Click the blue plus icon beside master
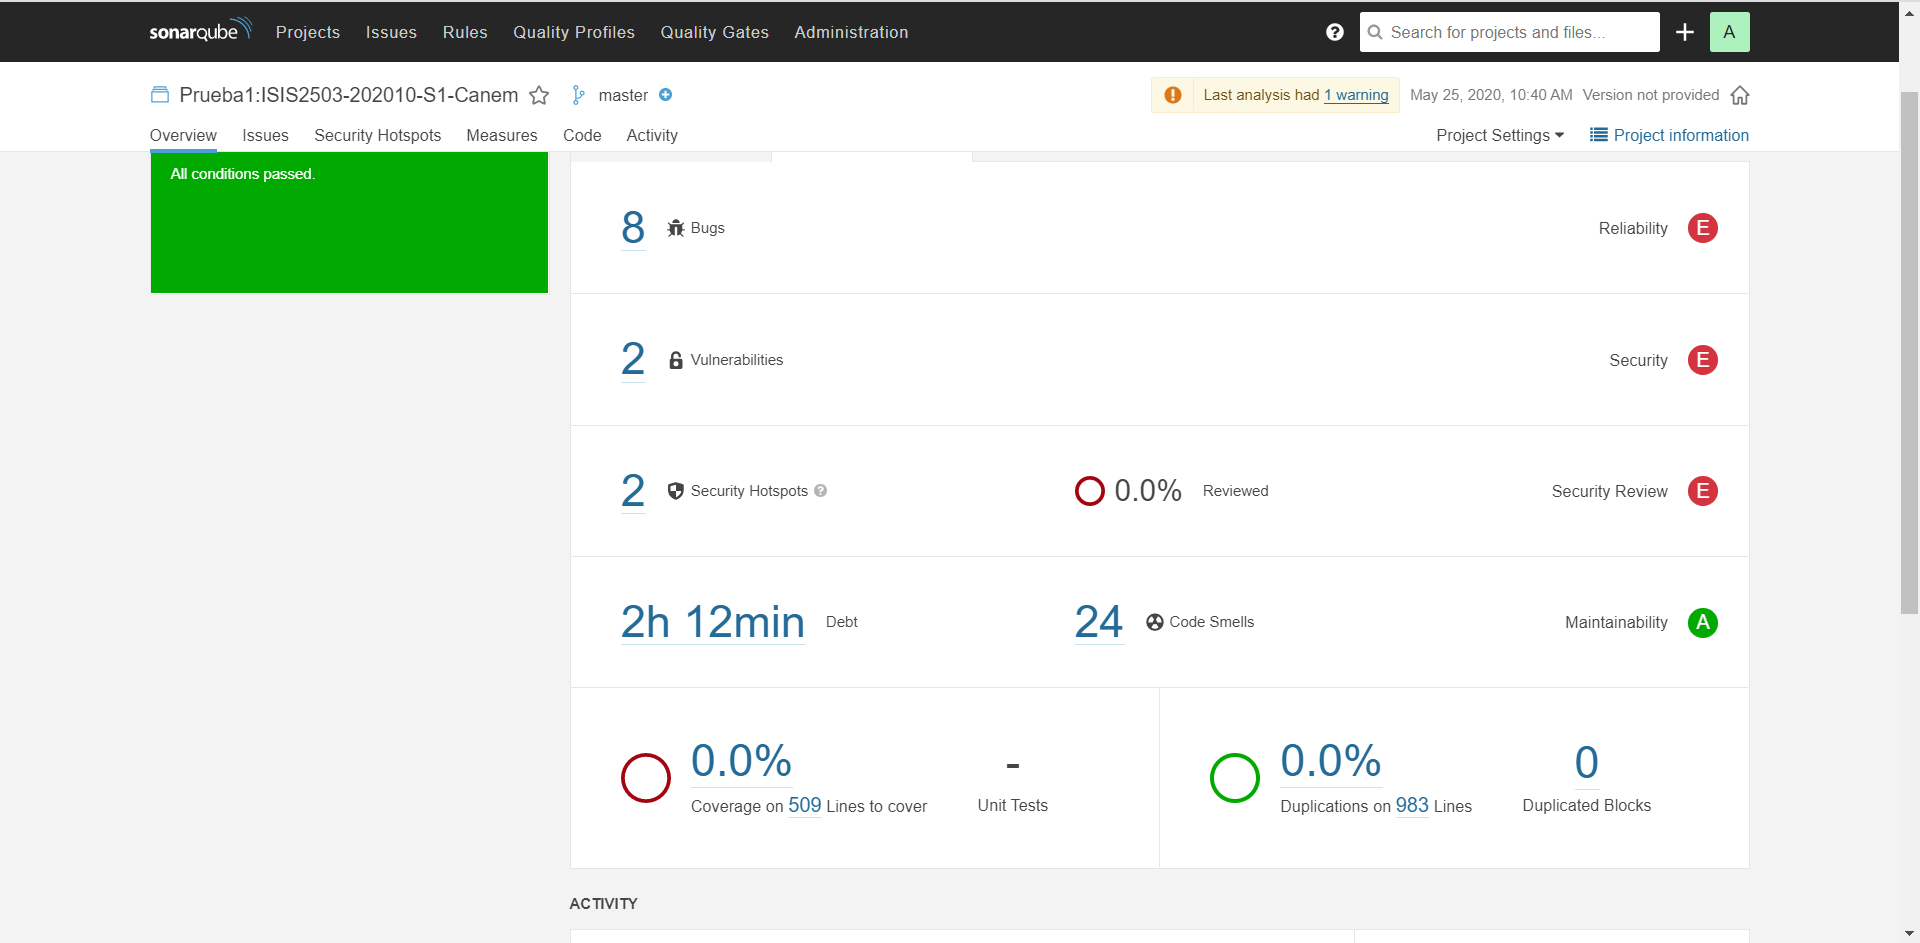Viewport: 1920px width, 943px height. pyautogui.click(x=665, y=95)
